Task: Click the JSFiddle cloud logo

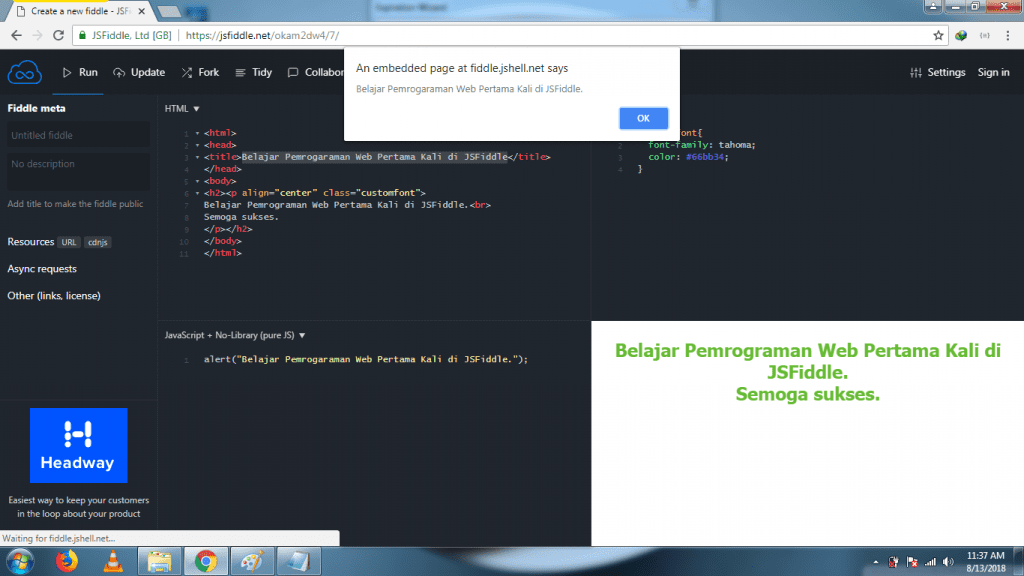Action: (23, 72)
